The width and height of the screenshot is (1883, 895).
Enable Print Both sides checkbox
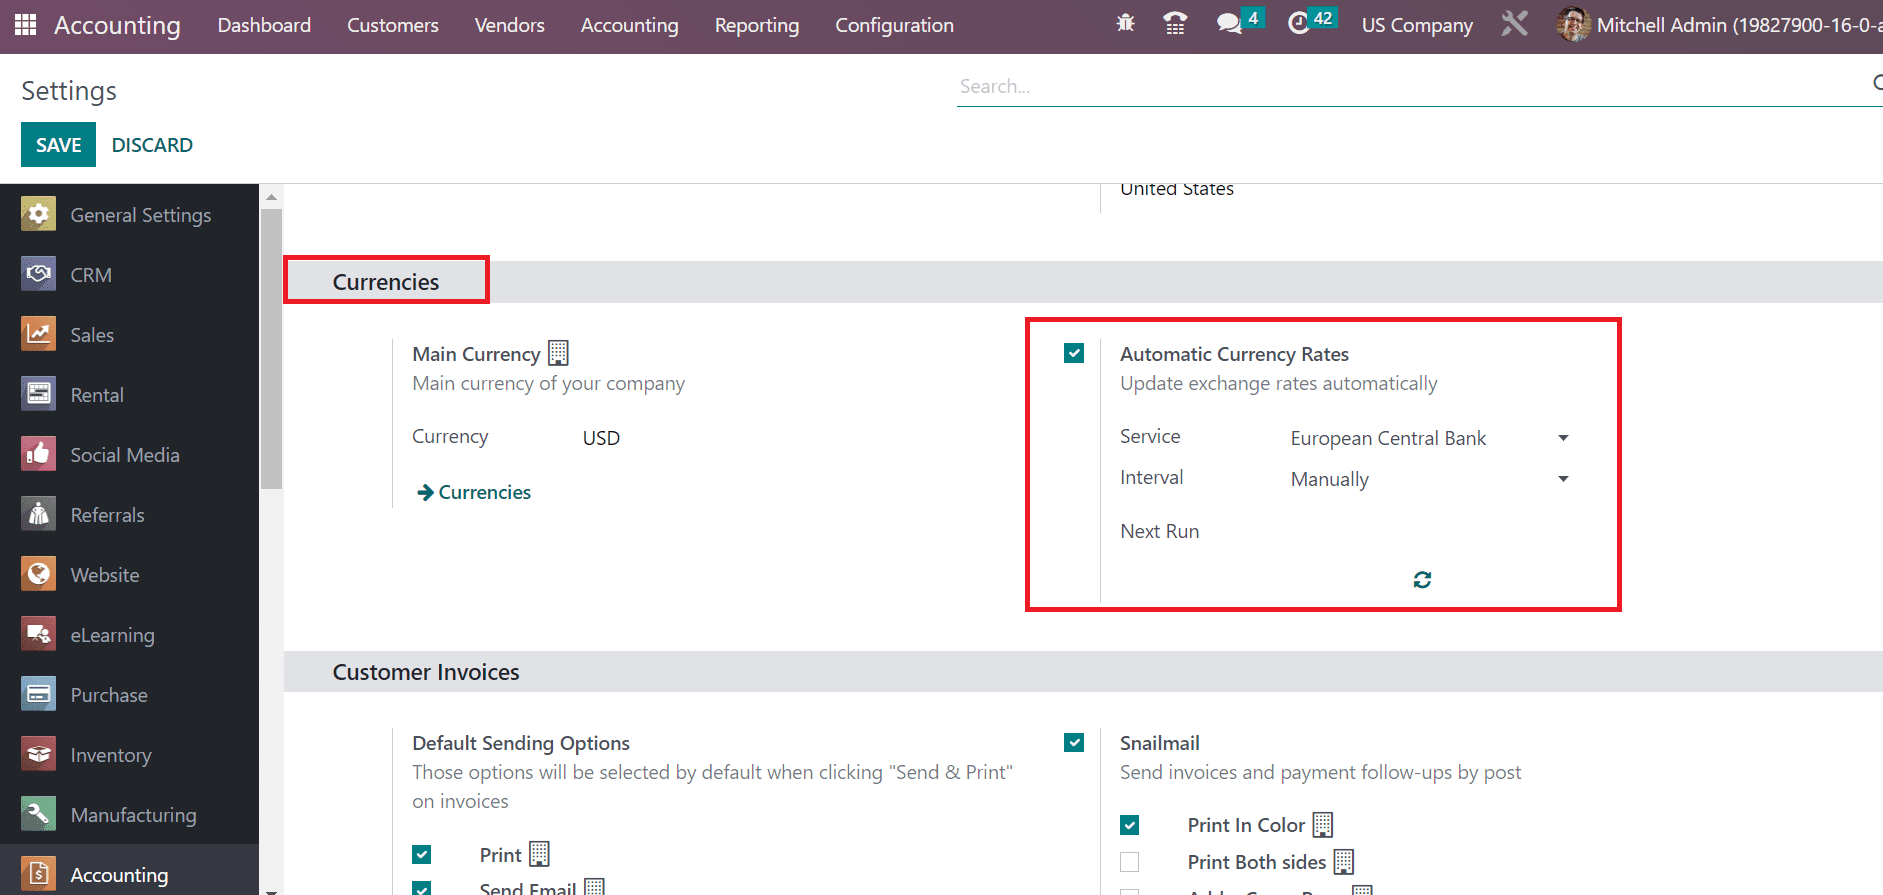(1130, 862)
